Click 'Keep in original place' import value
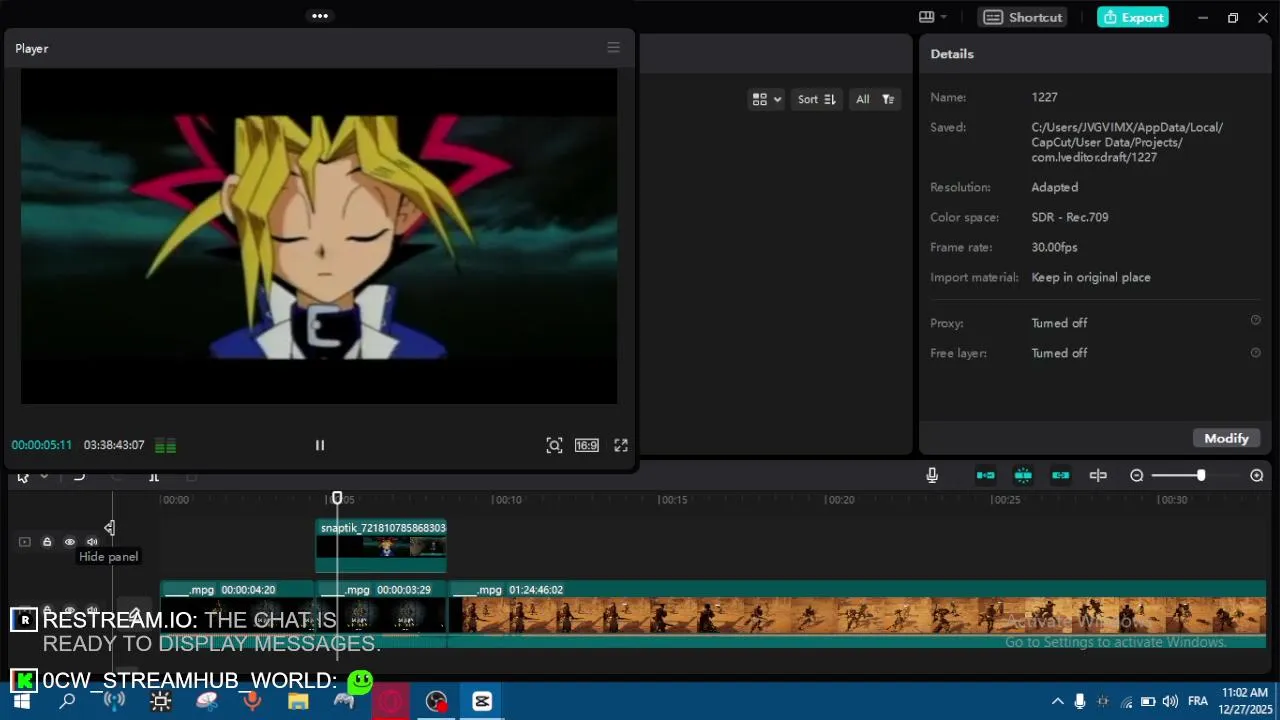The width and height of the screenshot is (1280, 720). (1091, 277)
